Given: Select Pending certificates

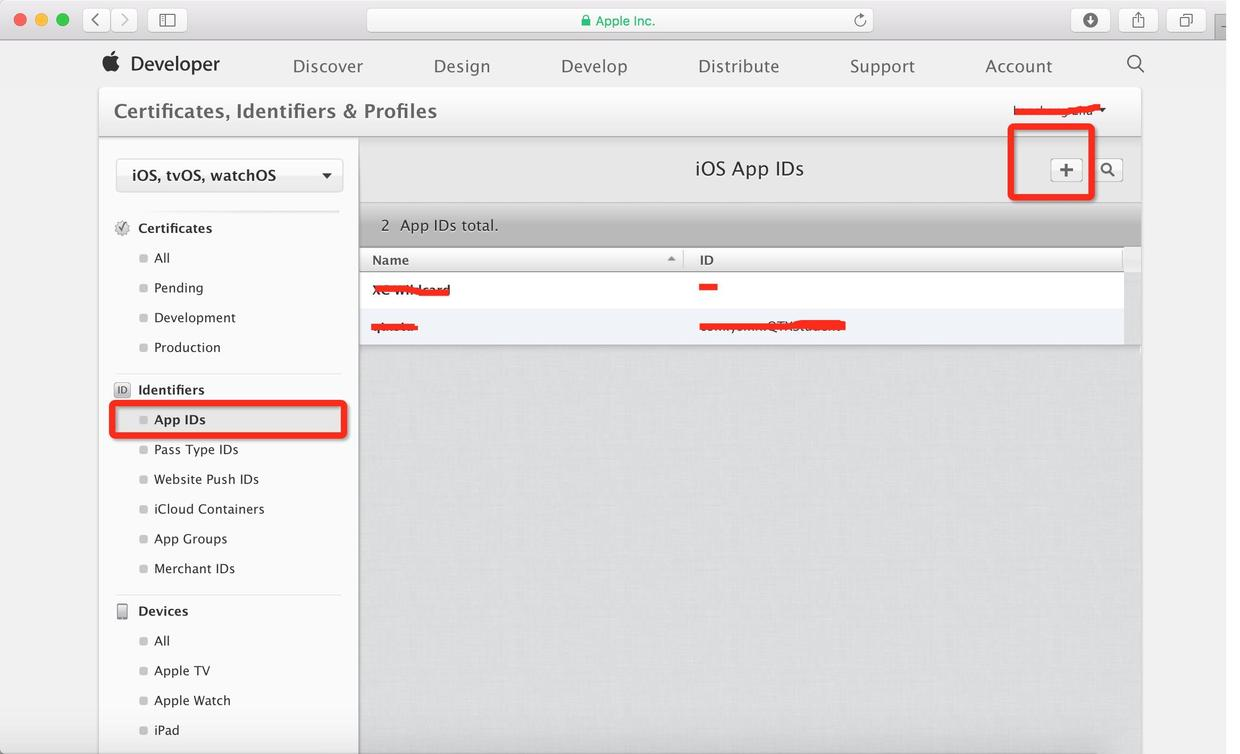Looking at the screenshot, I should pos(178,288).
